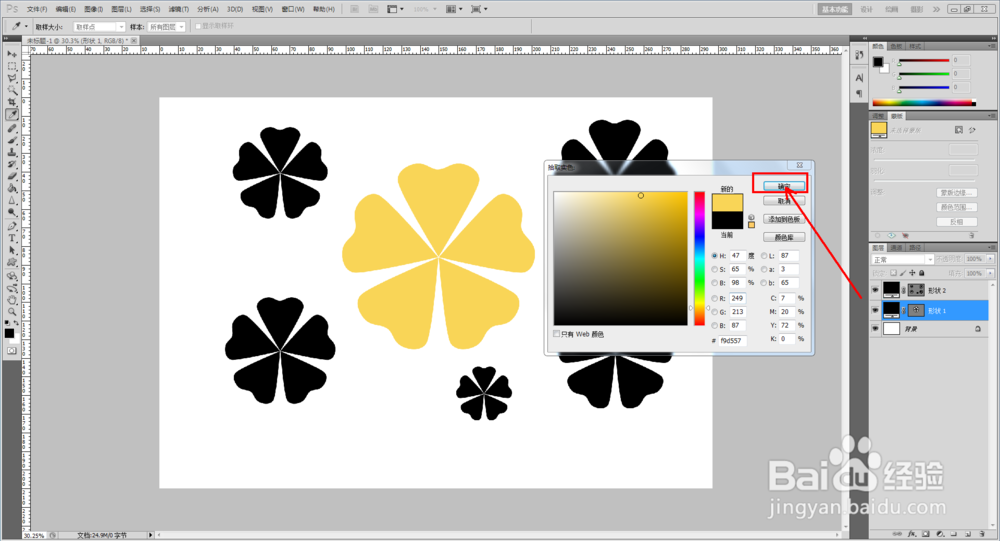Open the tool preset picker arrow

pos(26,27)
